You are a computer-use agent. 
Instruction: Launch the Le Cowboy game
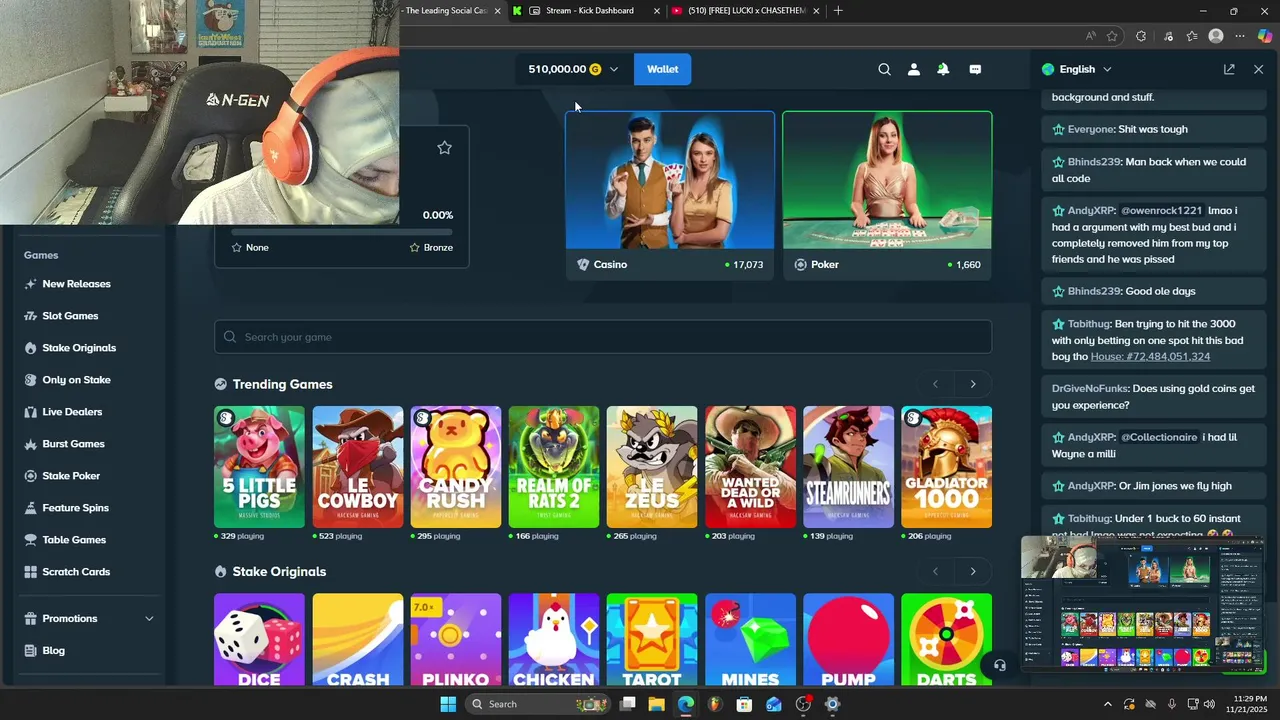357,467
